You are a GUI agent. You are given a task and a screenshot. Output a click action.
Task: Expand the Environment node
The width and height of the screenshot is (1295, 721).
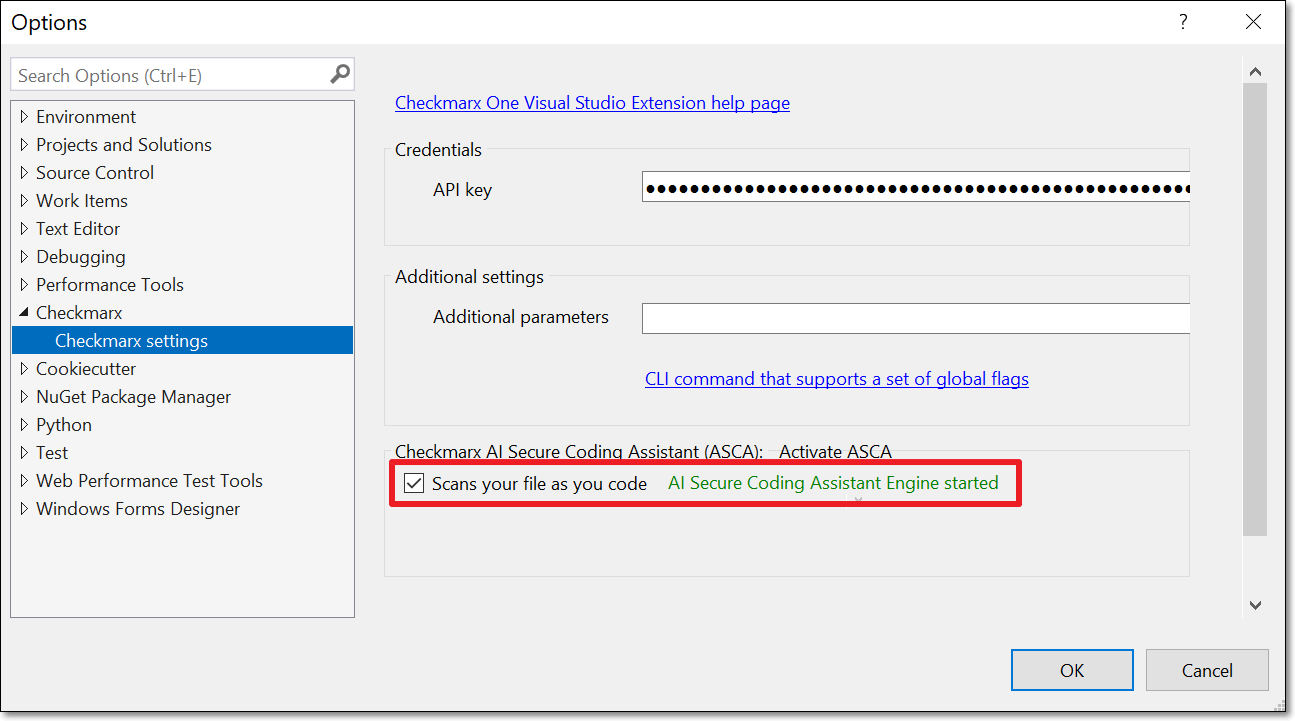25,117
